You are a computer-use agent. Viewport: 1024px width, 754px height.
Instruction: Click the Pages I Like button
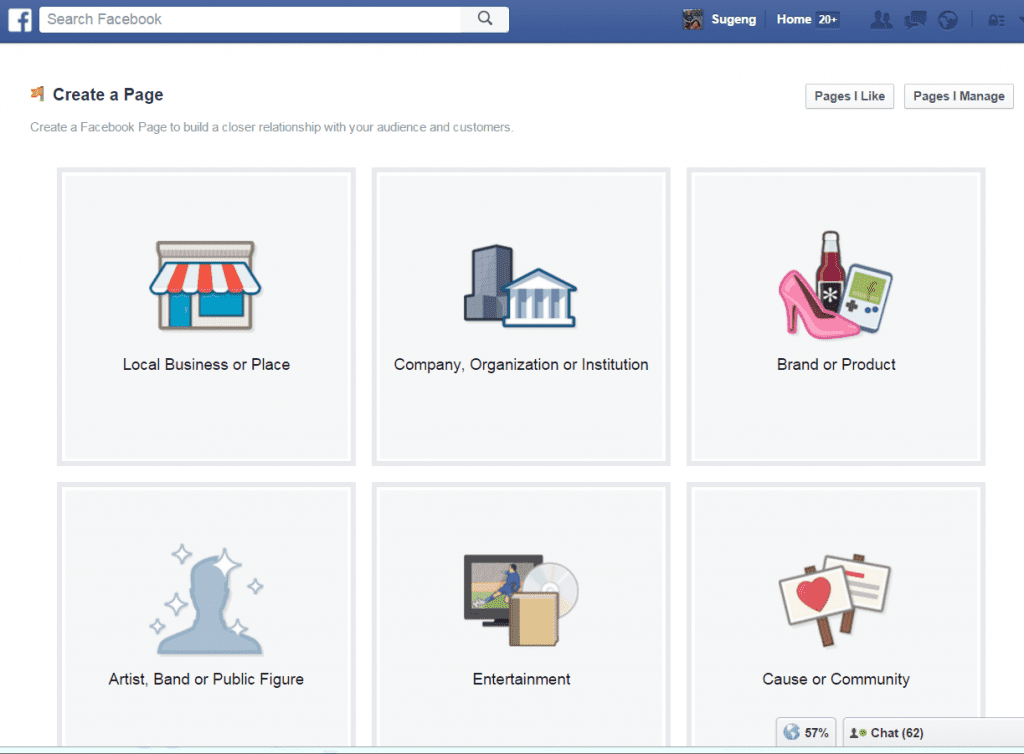click(x=849, y=96)
